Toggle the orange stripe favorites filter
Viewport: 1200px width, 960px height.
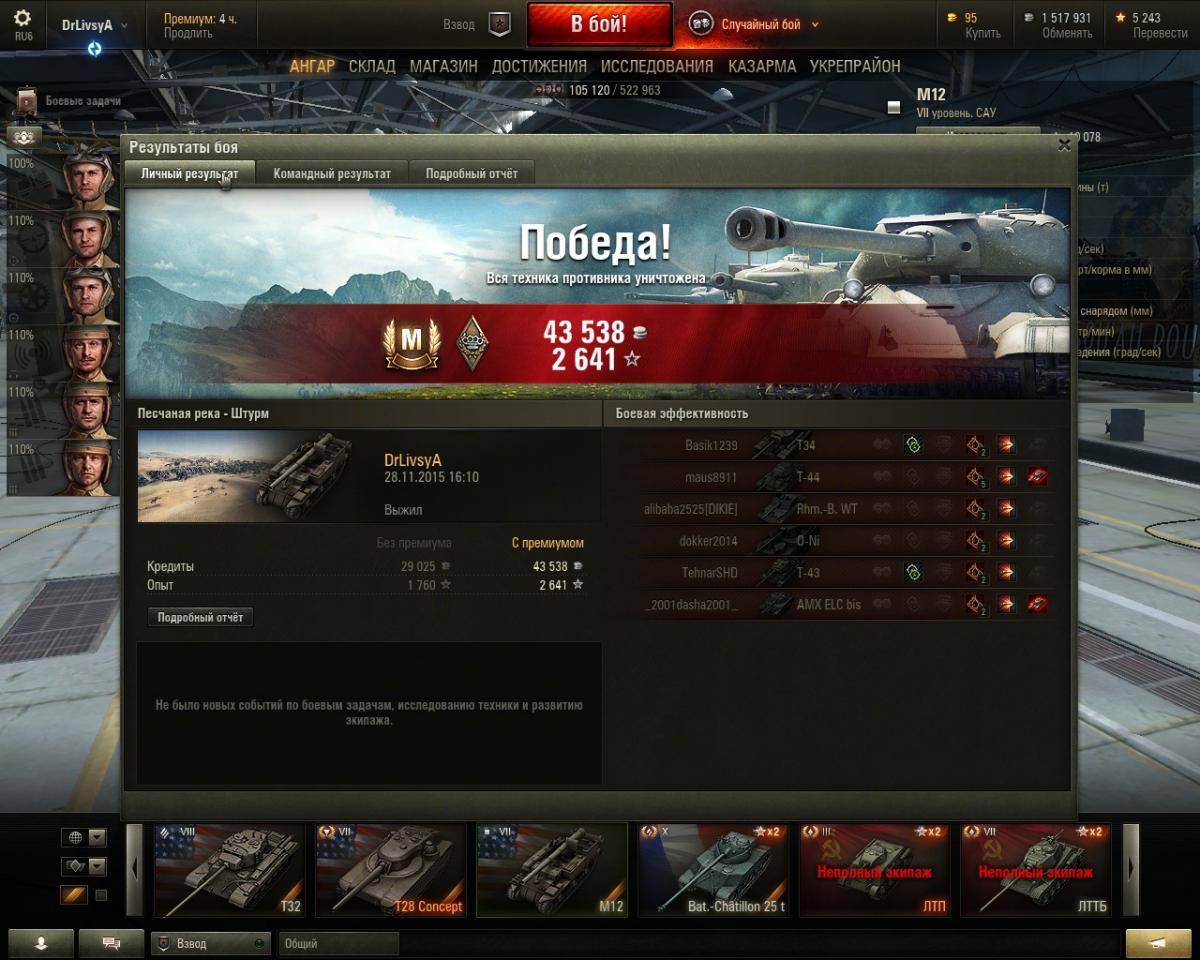[75, 895]
